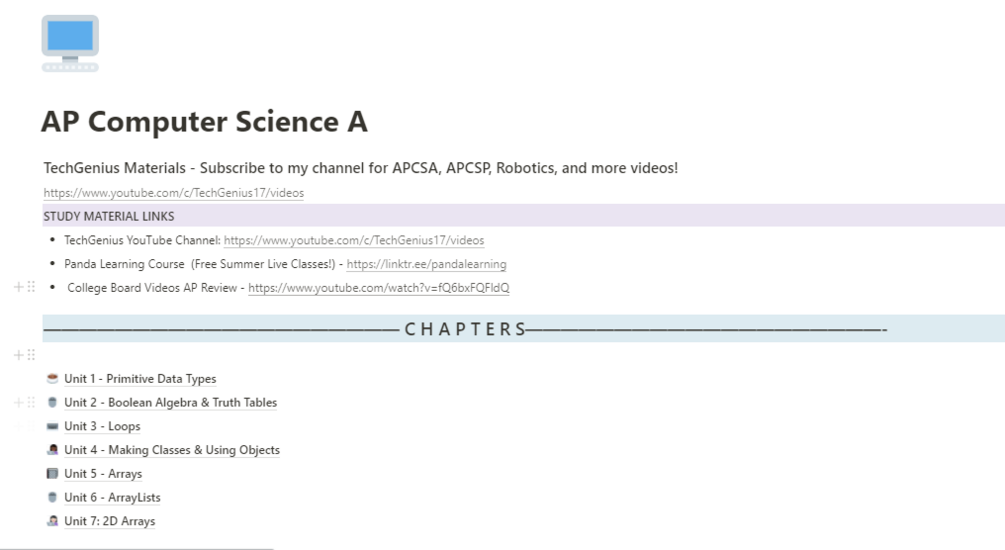1005x550 pixels.
Task: Go to Unit 4 - Making Classes & Using Objects
Action: [x=172, y=450]
